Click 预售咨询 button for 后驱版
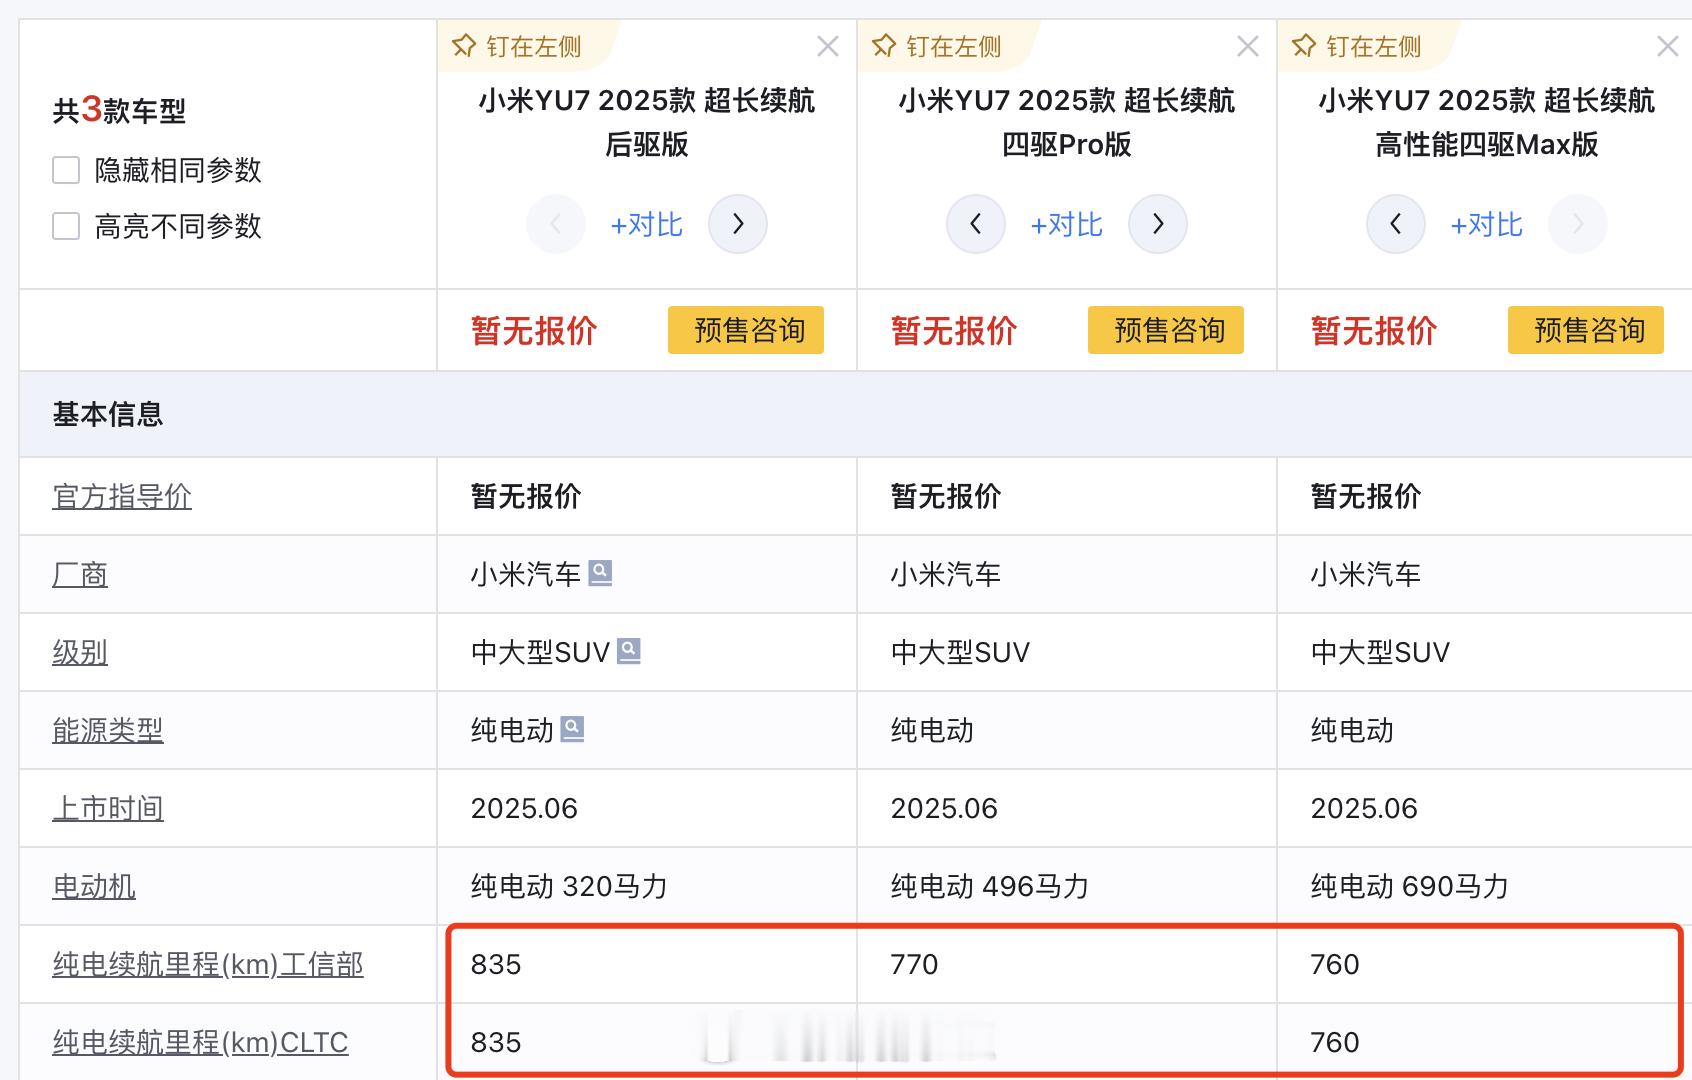The width and height of the screenshot is (1692, 1080). click(746, 330)
